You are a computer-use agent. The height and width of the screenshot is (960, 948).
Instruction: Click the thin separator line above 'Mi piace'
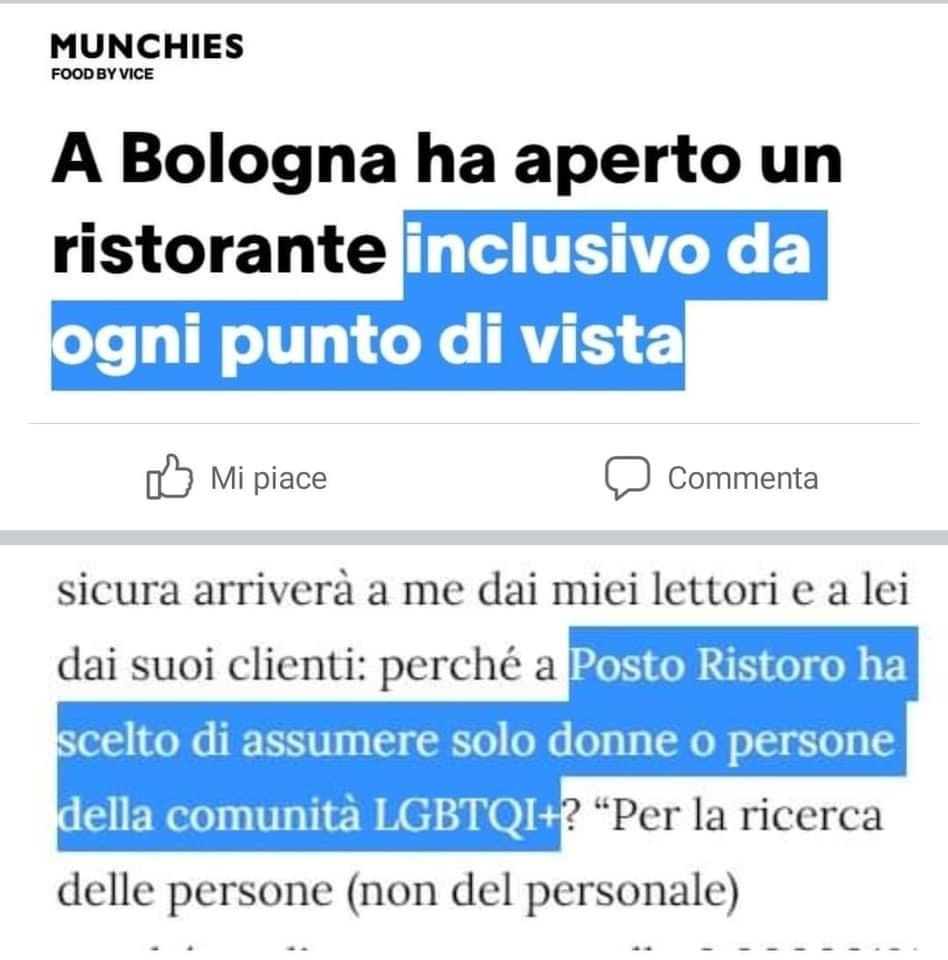click(x=474, y=423)
